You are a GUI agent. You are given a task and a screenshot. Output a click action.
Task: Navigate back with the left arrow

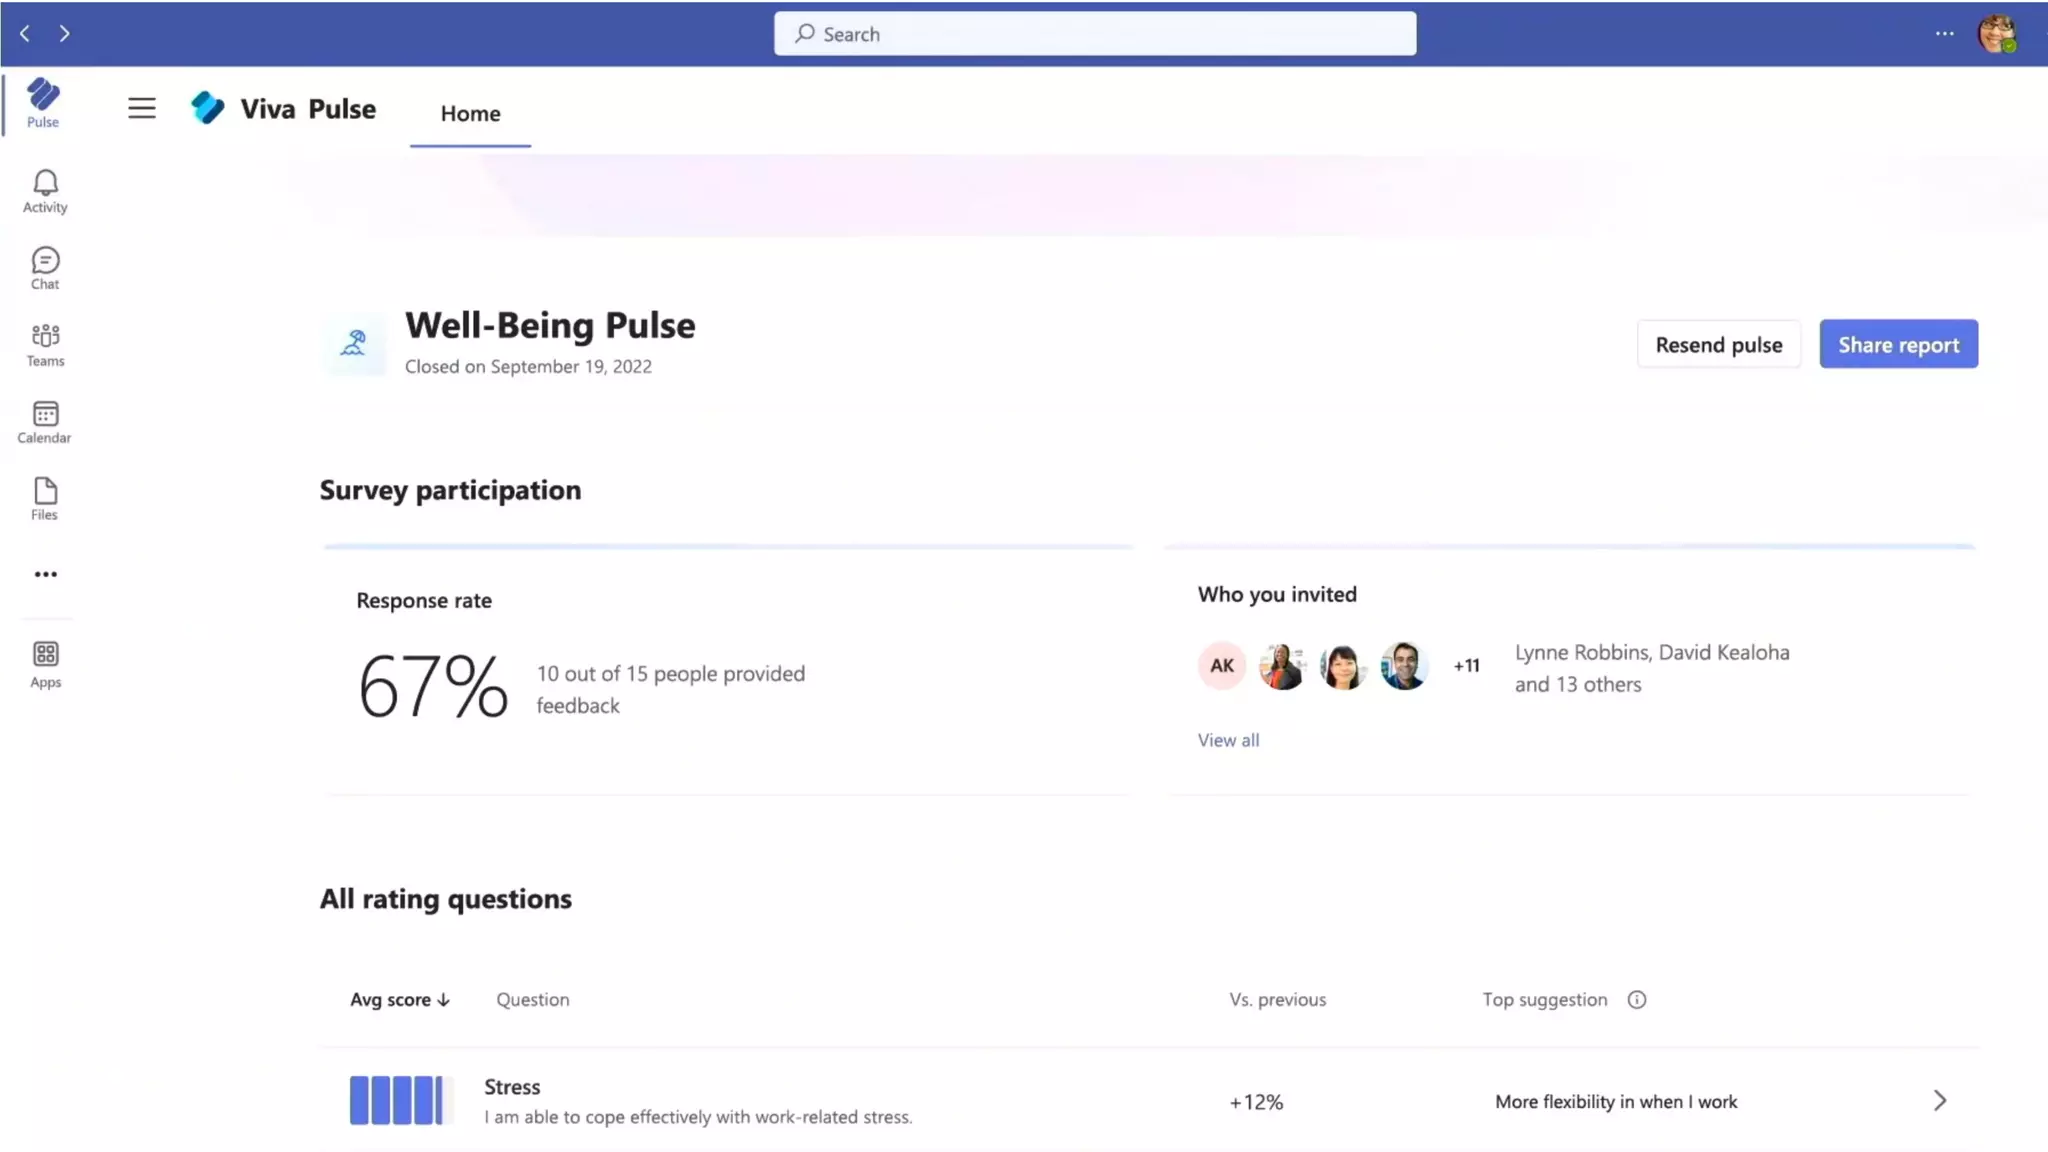(x=25, y=33)
